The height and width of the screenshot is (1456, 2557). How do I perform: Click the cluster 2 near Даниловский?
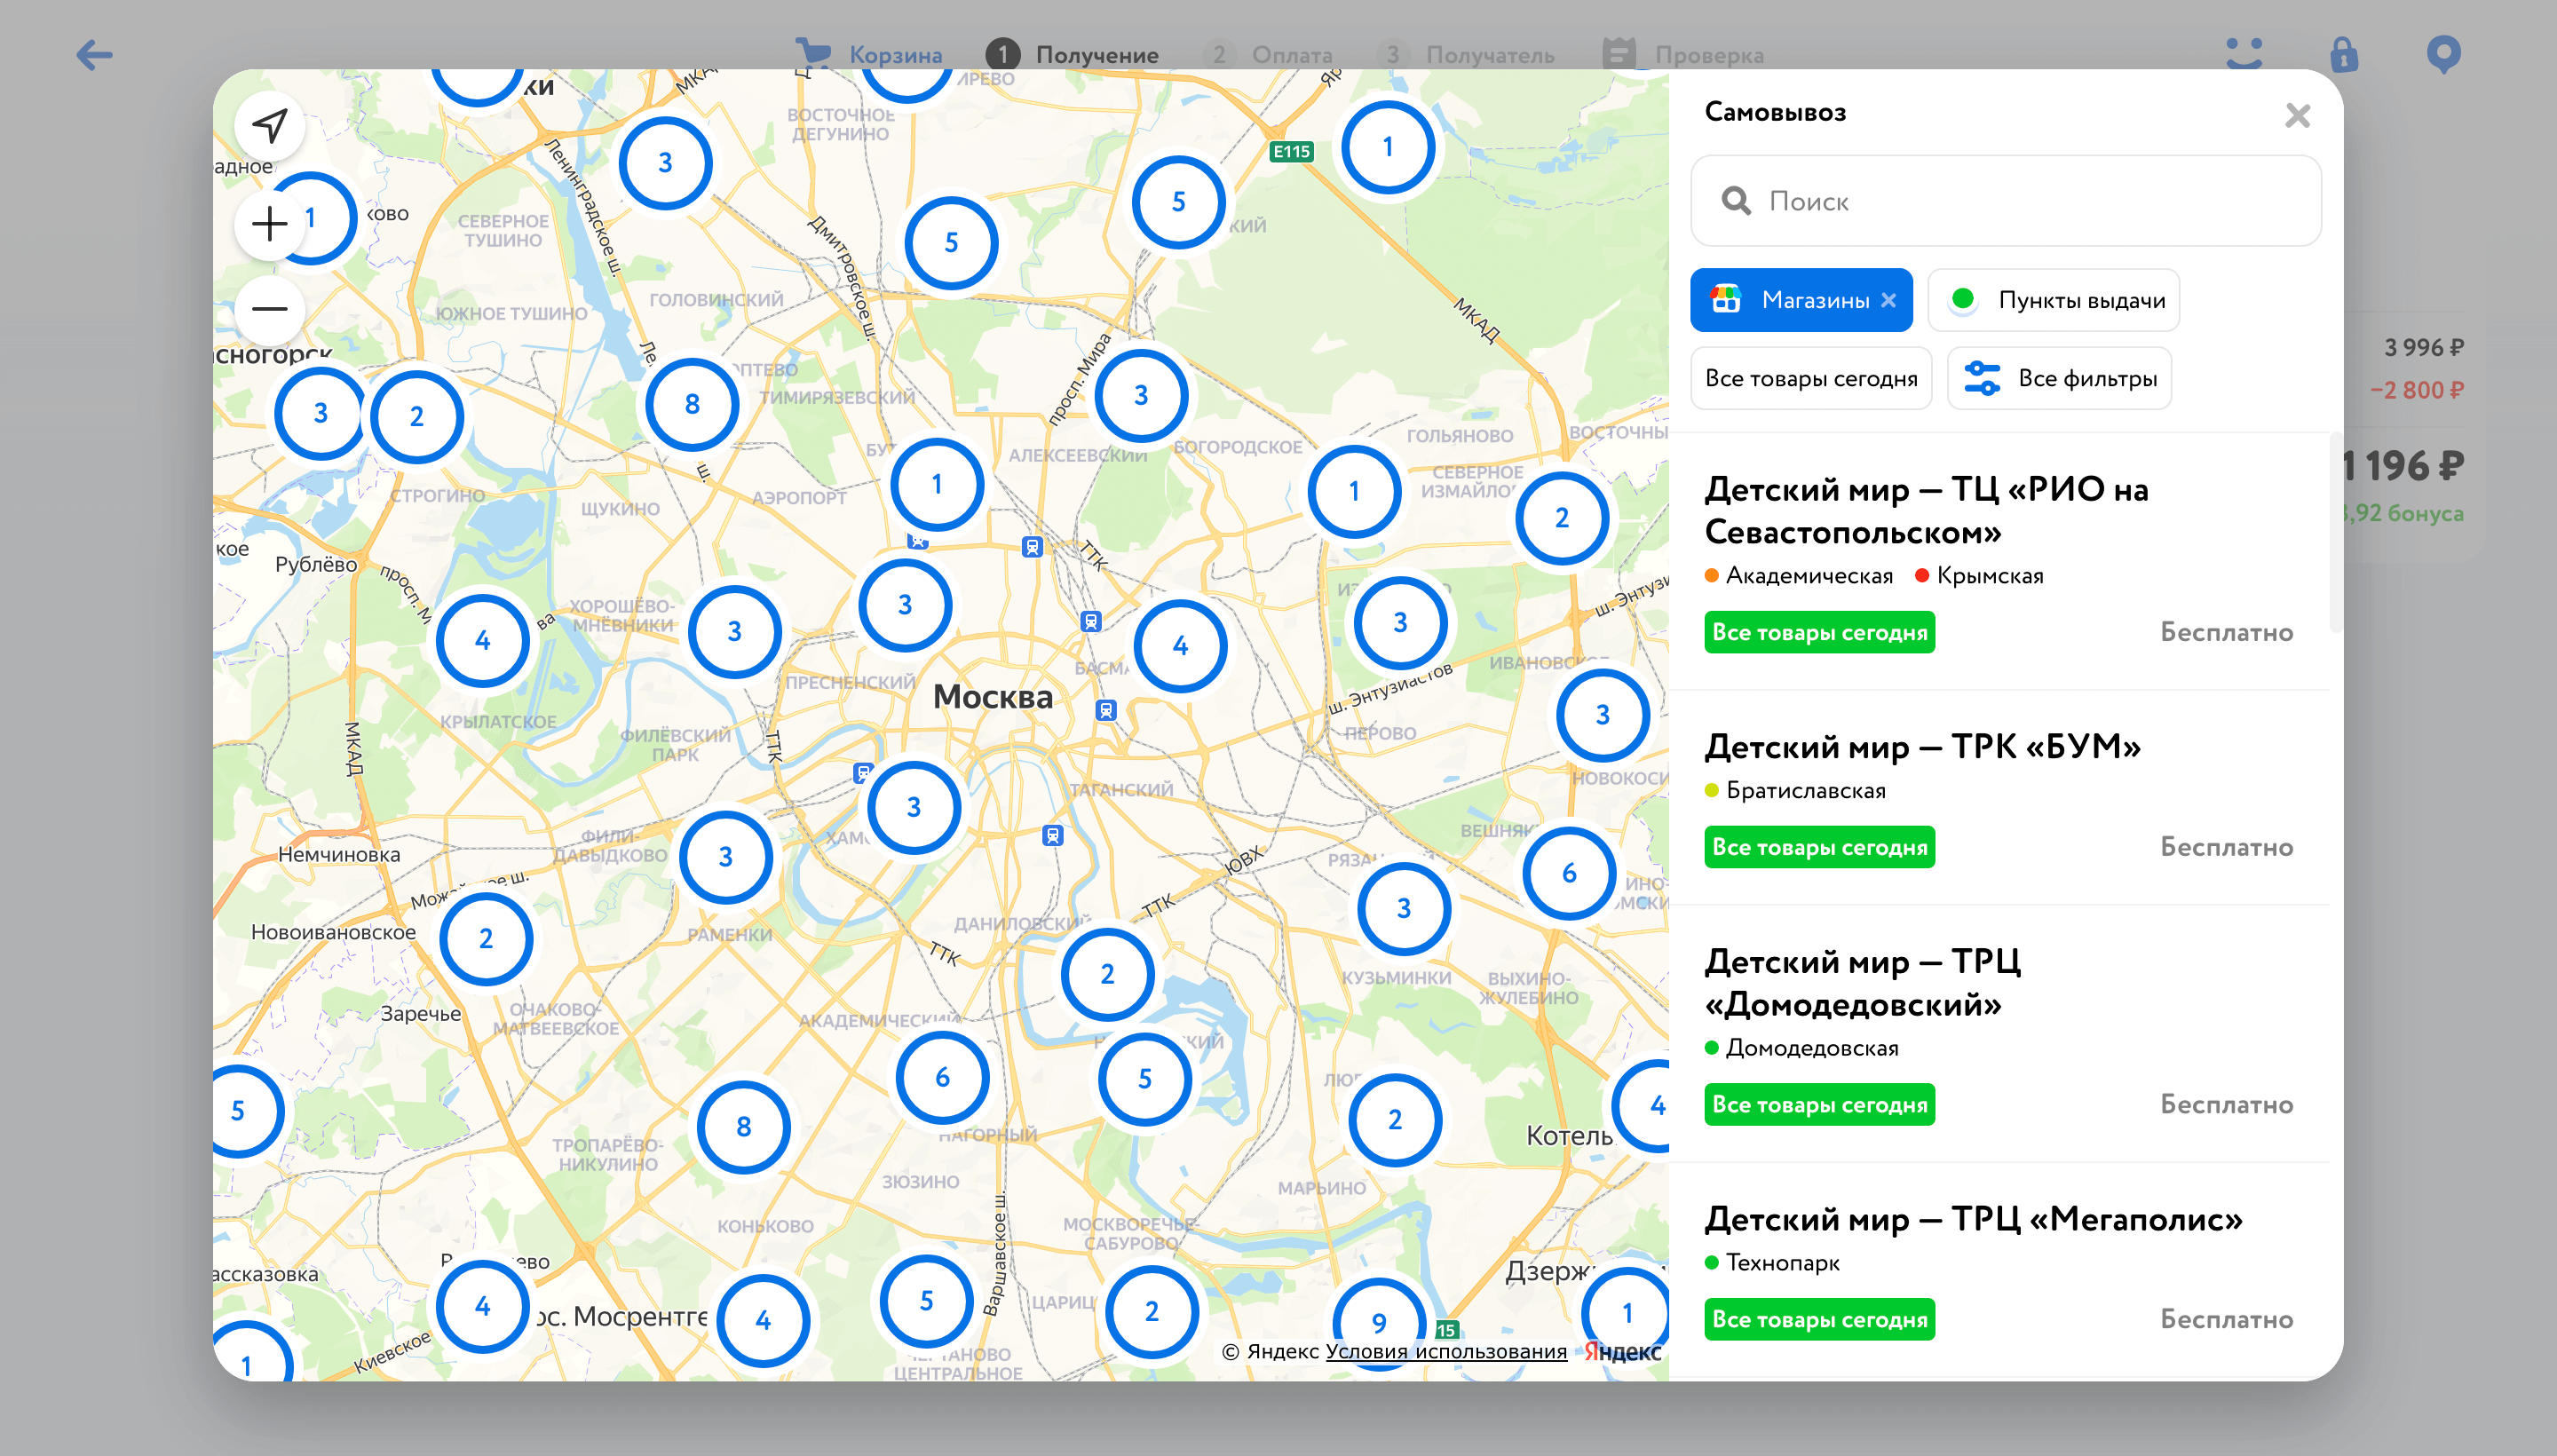point(1107,975)
